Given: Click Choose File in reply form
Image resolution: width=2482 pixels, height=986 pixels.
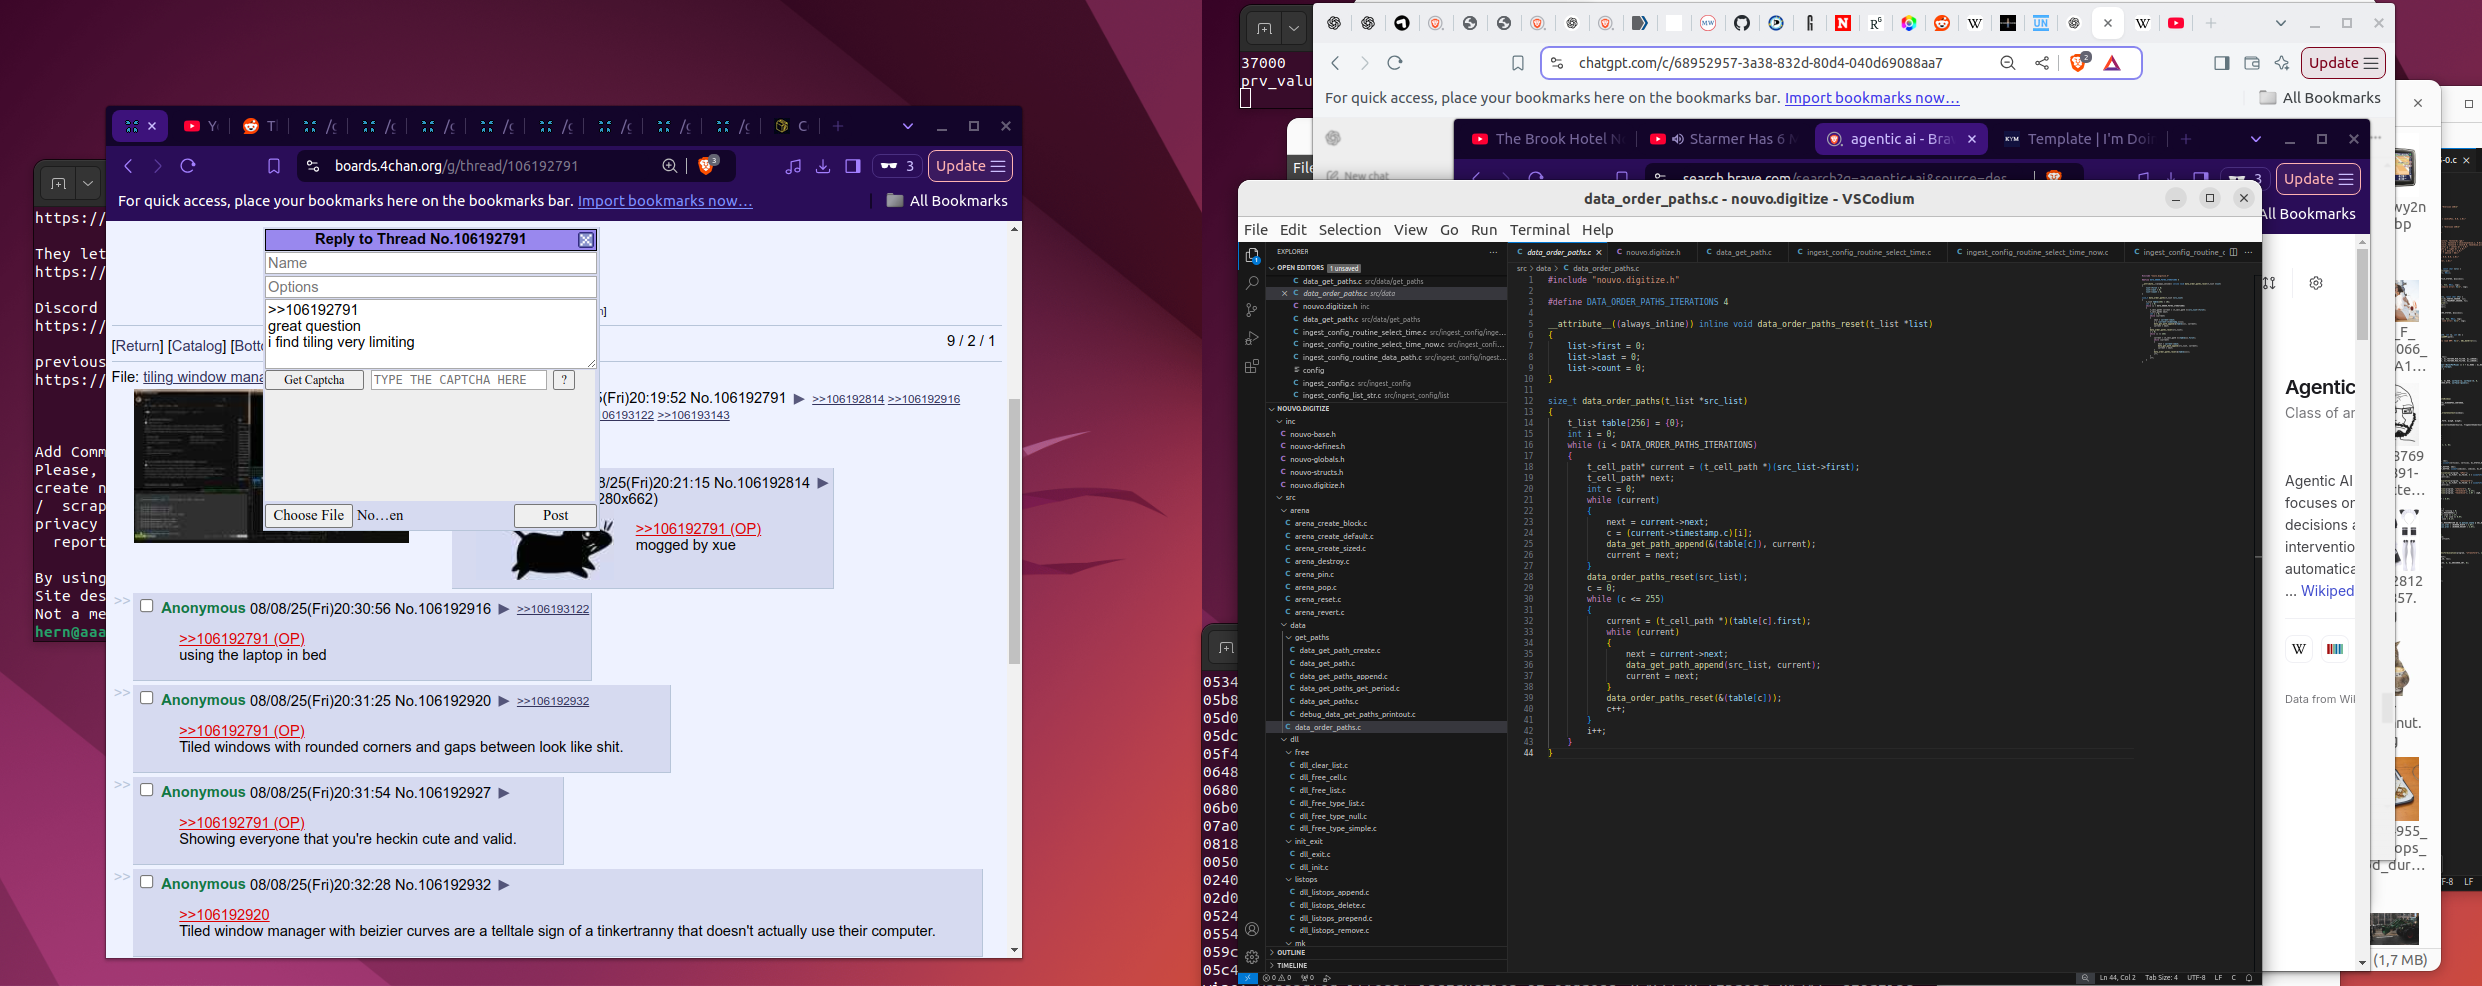Looking at the screenshot, I should (x=308, y=516).
